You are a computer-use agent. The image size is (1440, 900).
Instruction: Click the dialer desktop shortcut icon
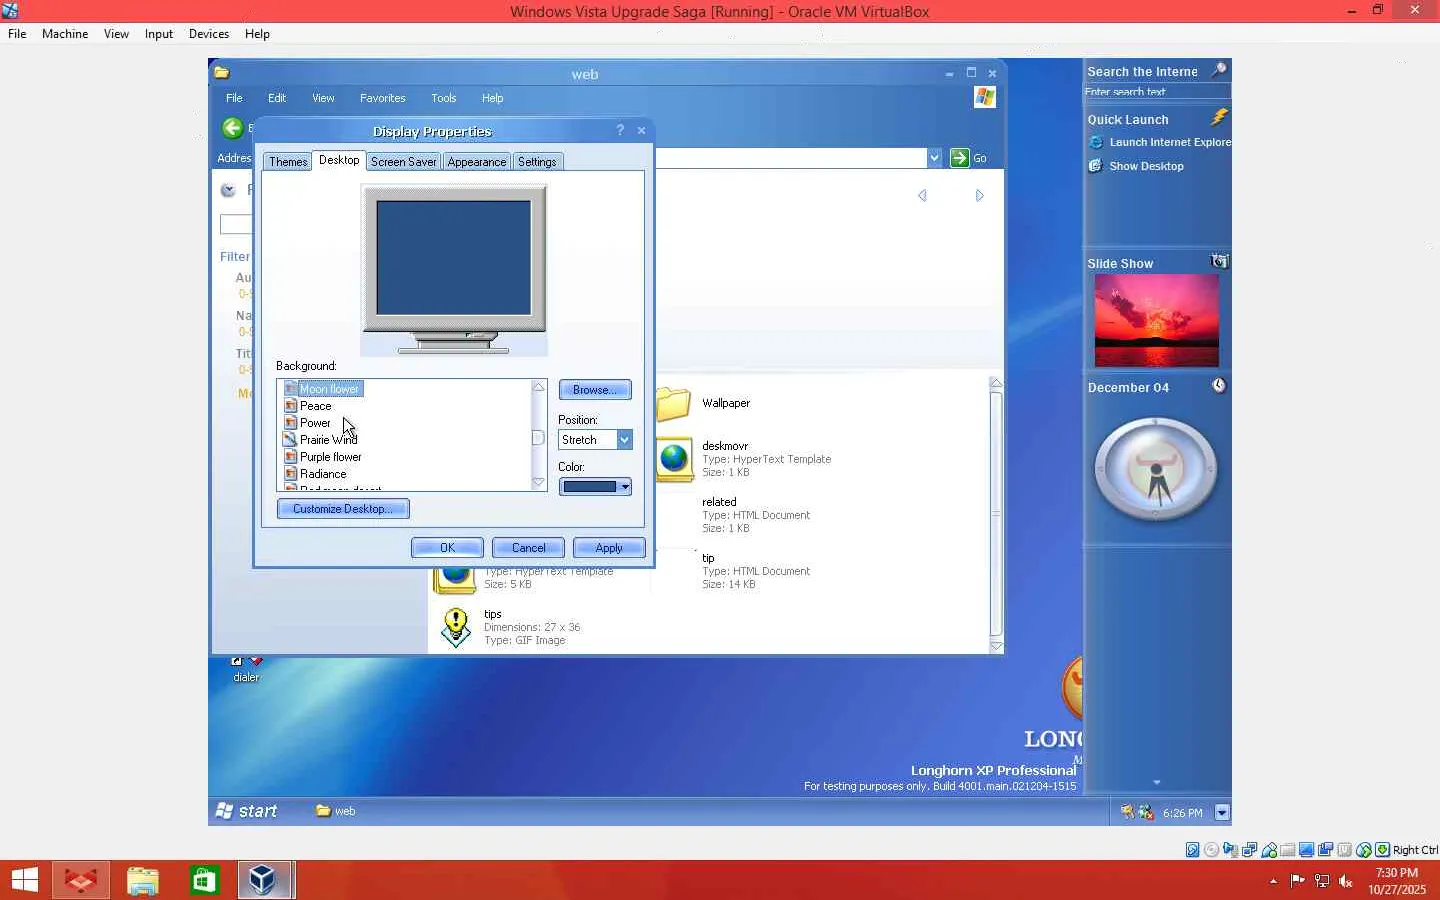(x=246, y=661)
